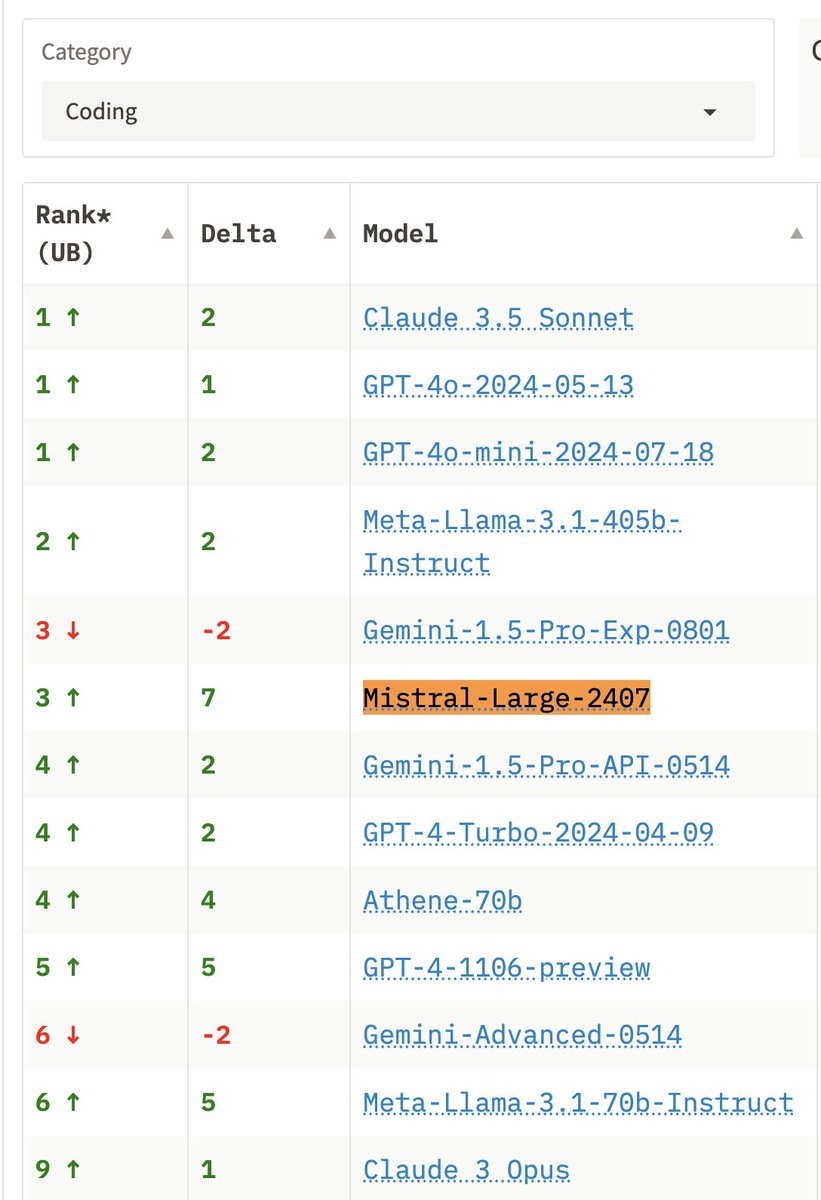Select delta 4 cell of Athene-70b
The image size is (821, 1200).
coord(268,901)
